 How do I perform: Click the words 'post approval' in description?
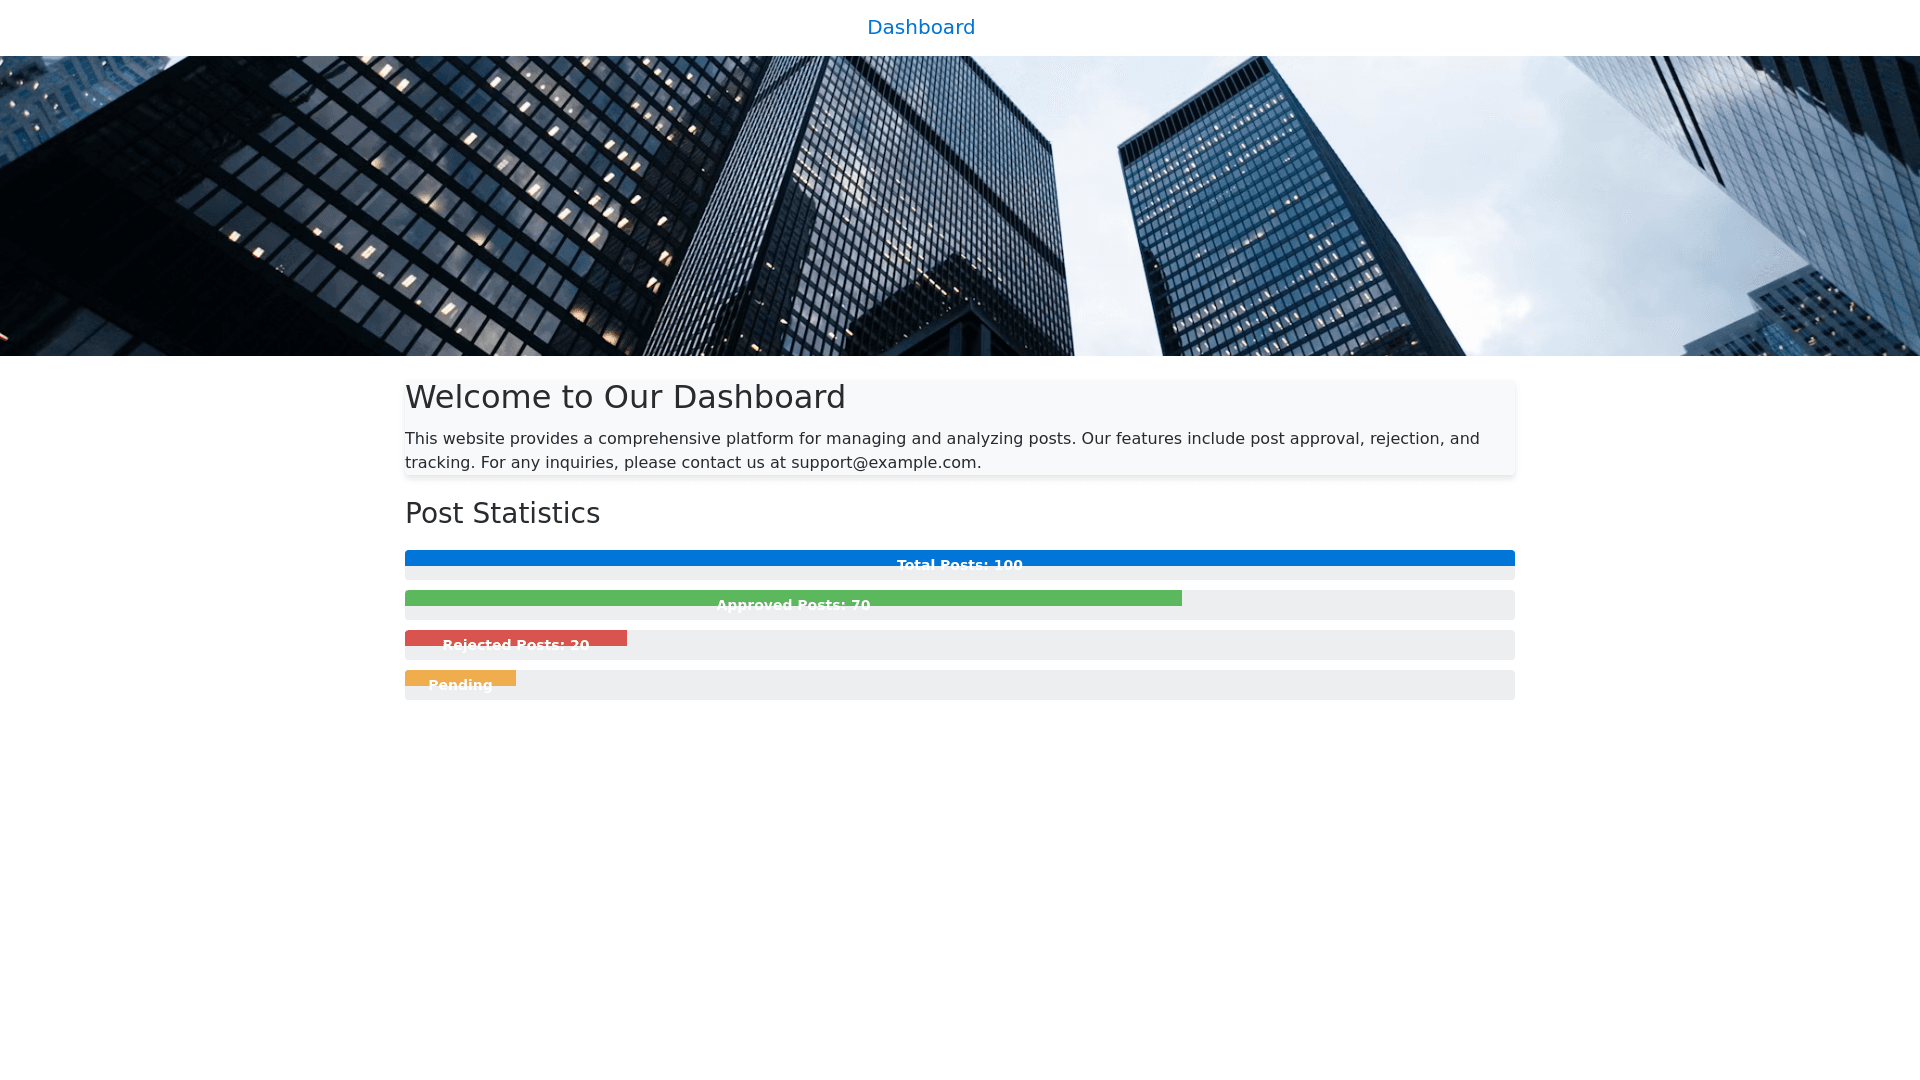1304,439
